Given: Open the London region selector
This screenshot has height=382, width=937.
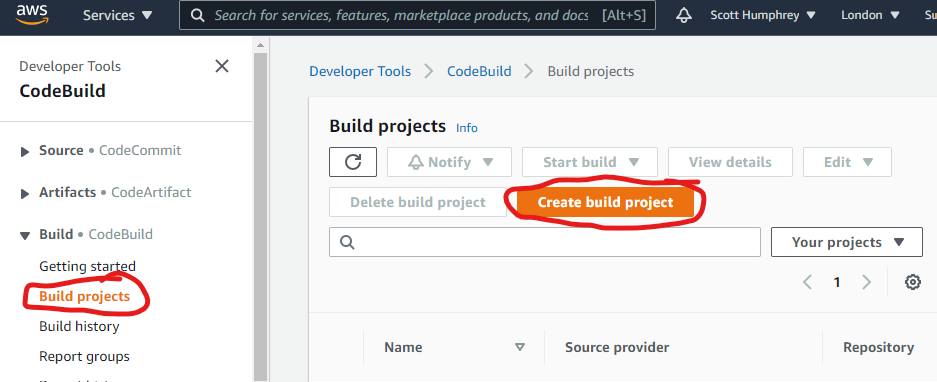Looking at the screenshot, I should (x=870, y=16).
